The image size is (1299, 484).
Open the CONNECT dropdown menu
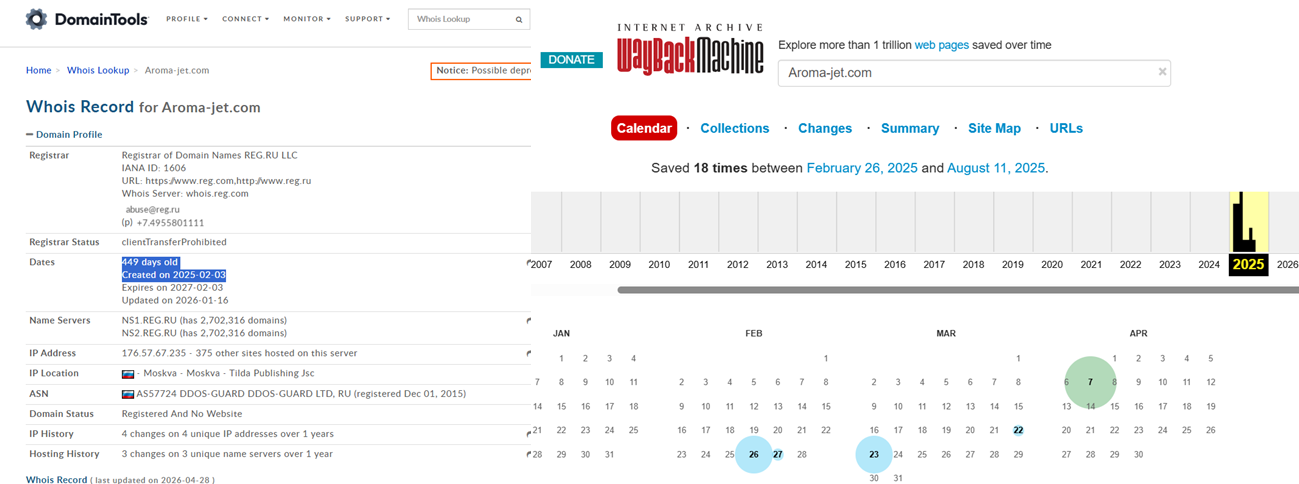pos(245,19)
